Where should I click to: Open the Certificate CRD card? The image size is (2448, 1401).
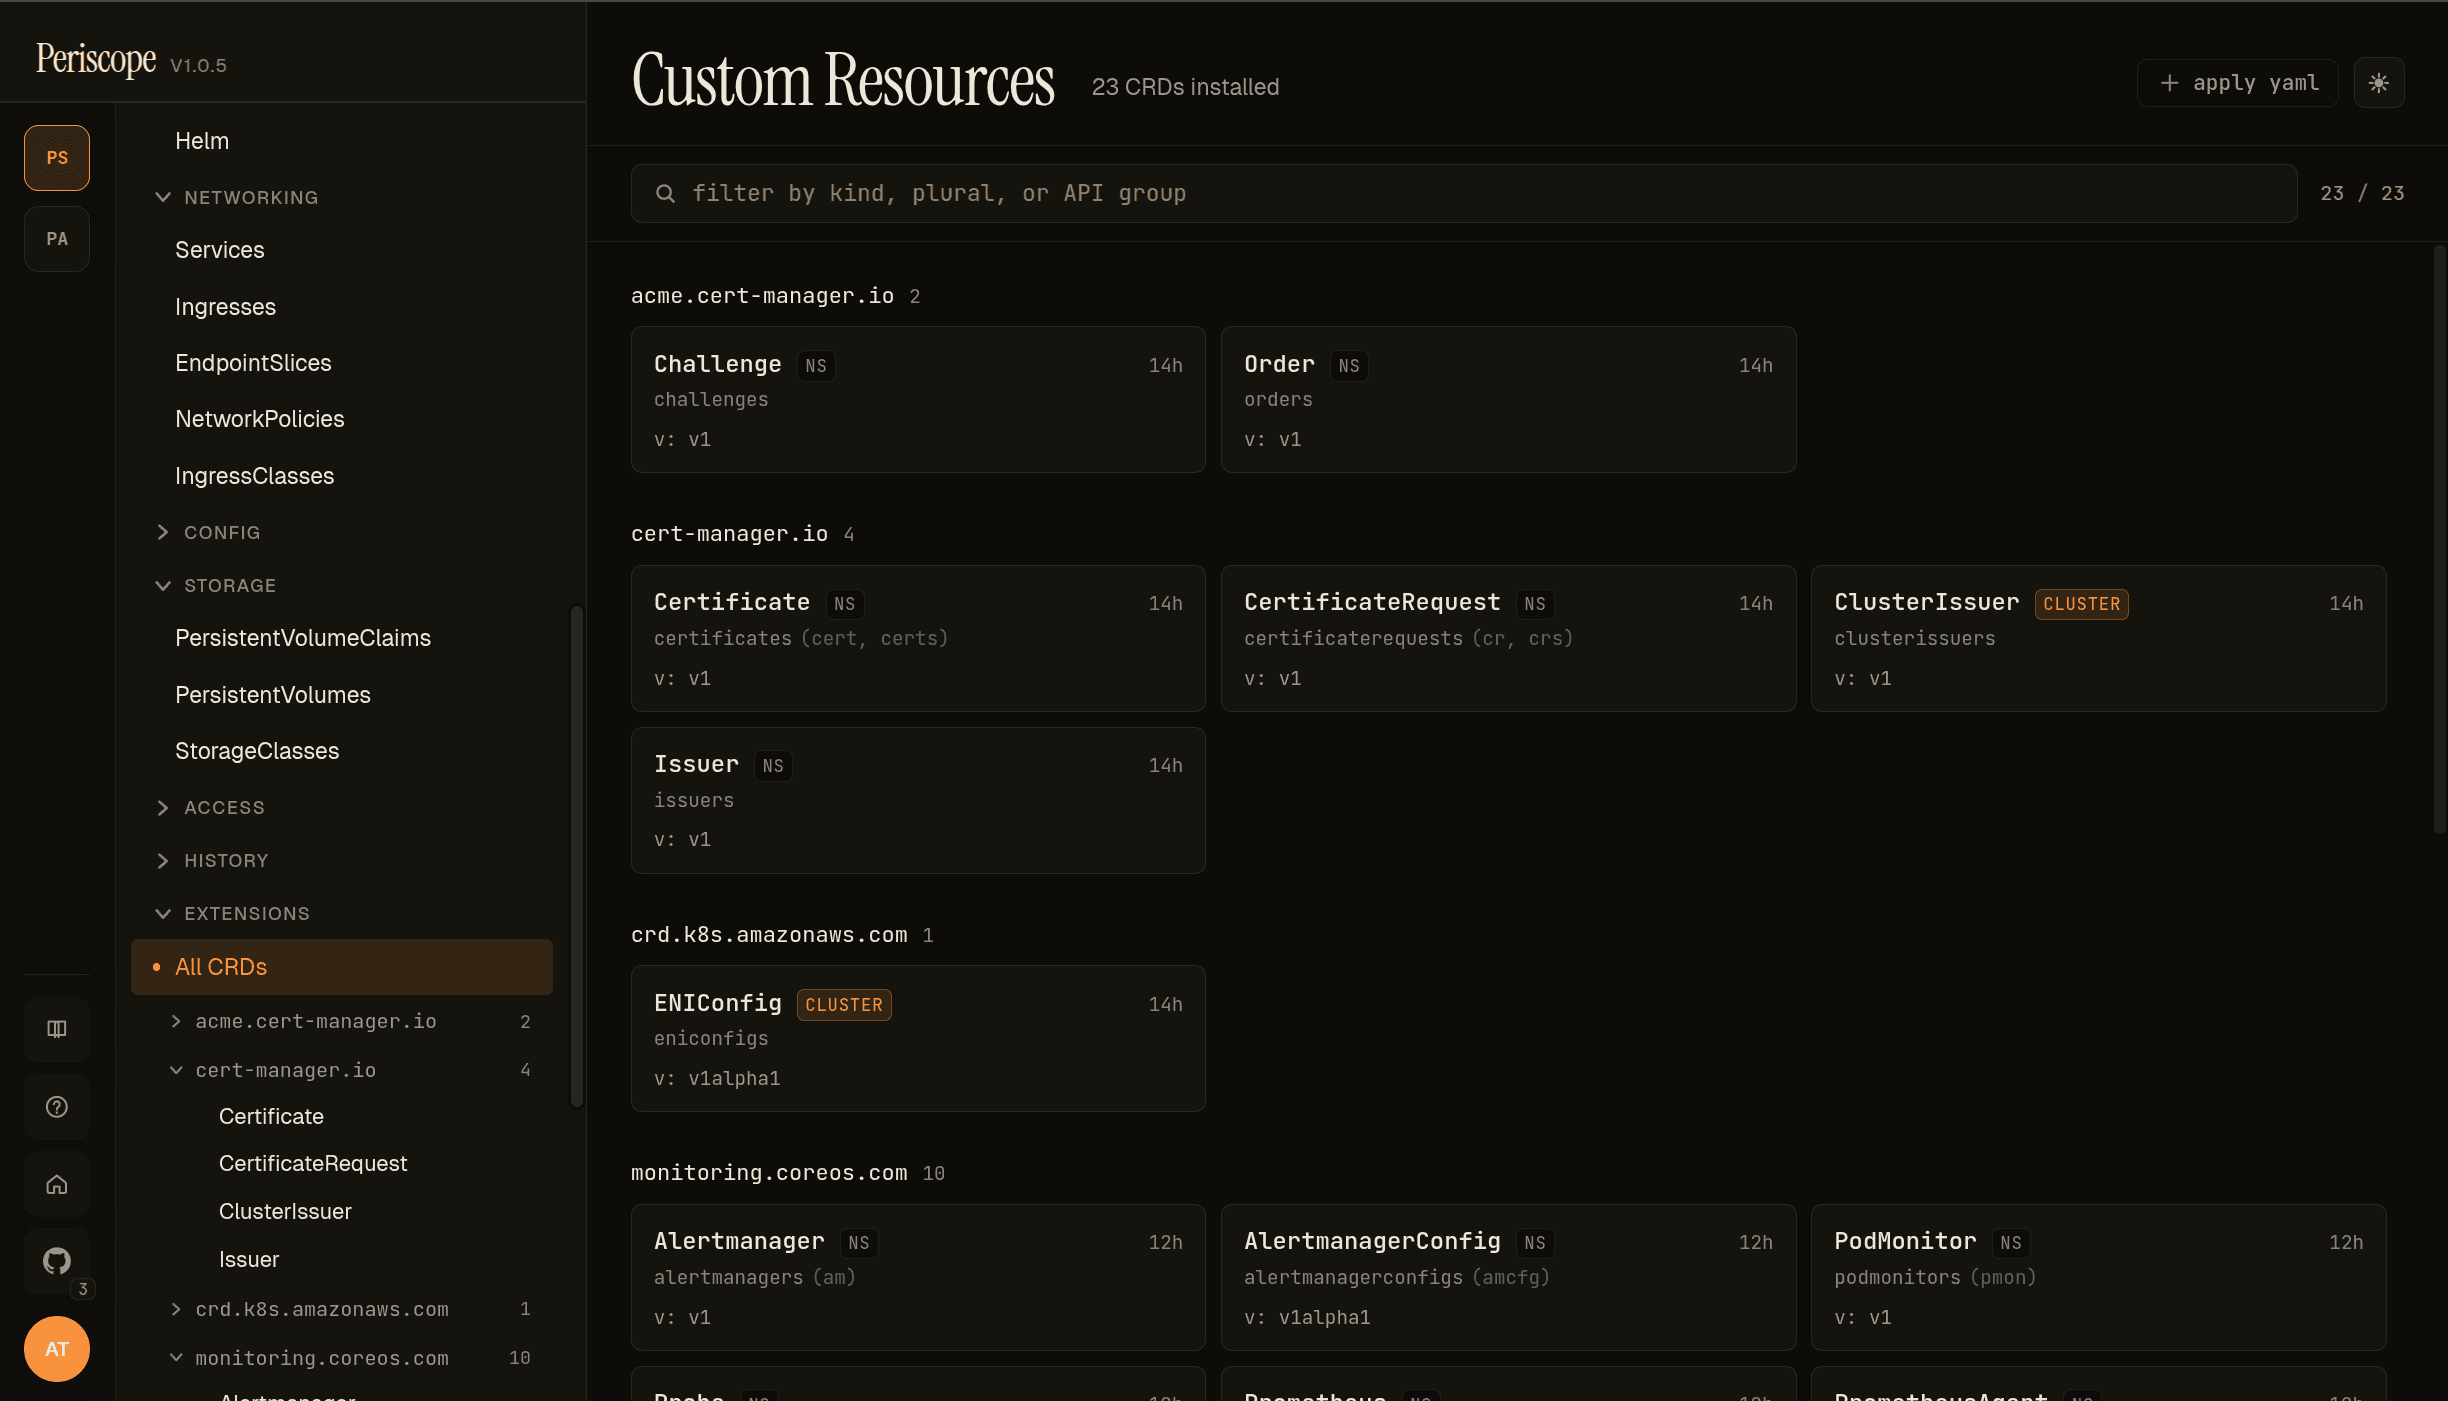[x=918, y=639]
